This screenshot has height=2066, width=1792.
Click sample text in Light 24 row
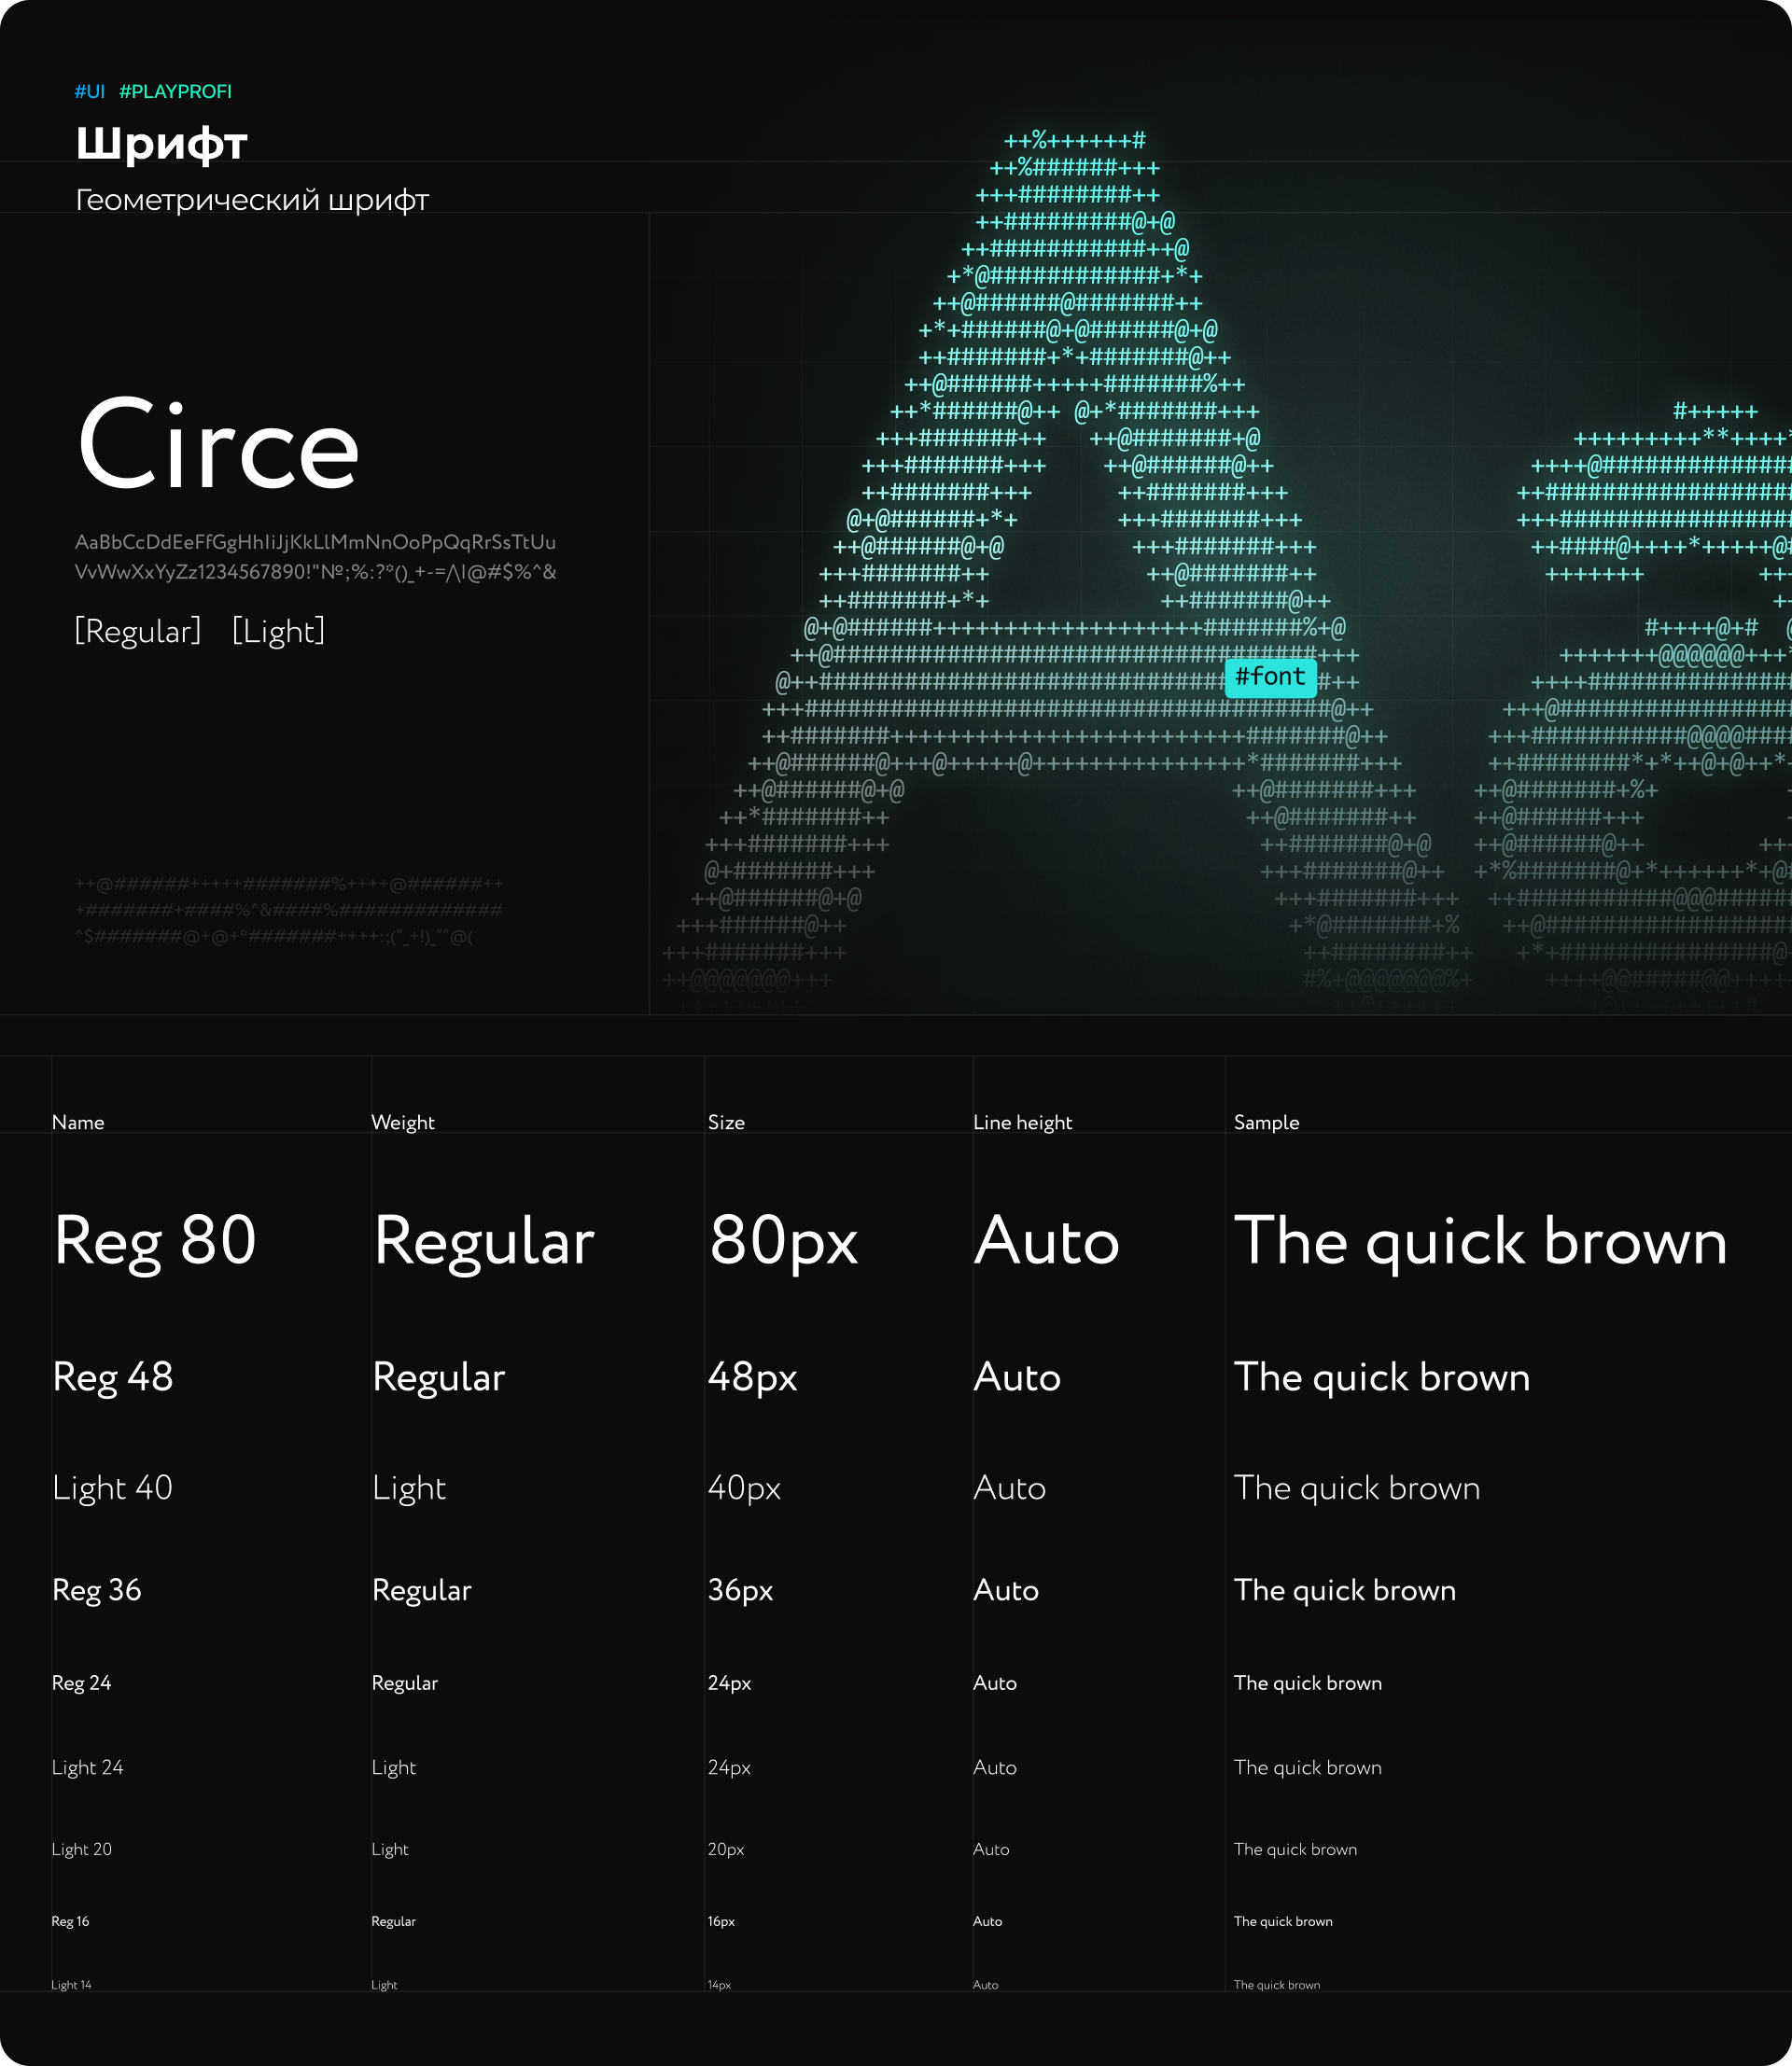point(1308,1767)
